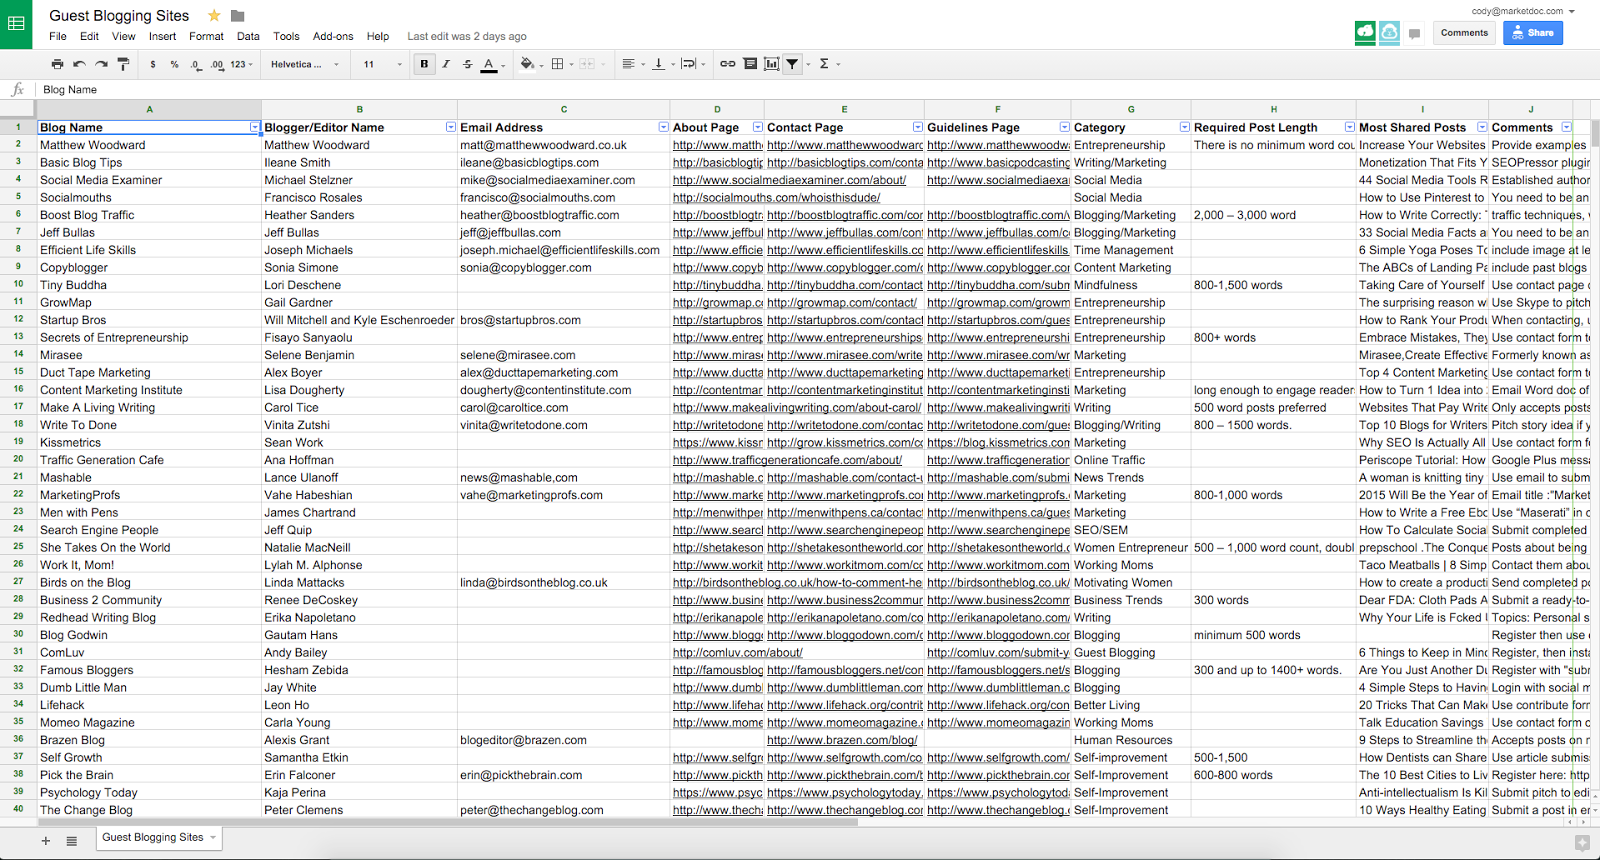The height and width of the screenshot is (860, 1600).
Task: Open the Traffic Generation Cafe about link
Action: (x=787, y=460)
